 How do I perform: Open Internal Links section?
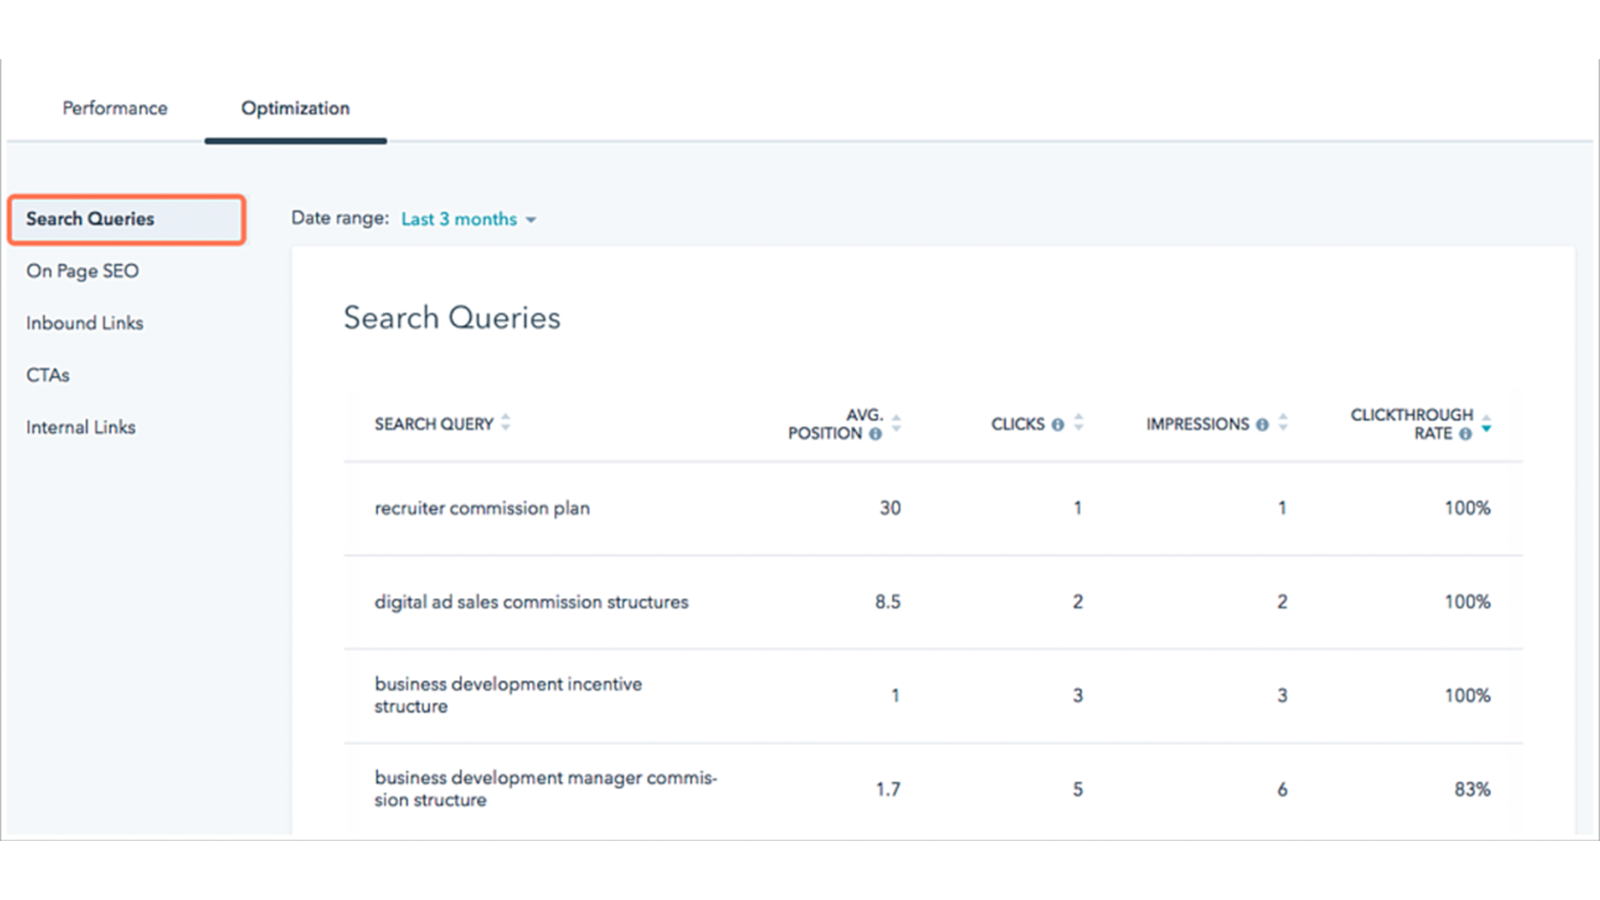[x=81, y=427]
